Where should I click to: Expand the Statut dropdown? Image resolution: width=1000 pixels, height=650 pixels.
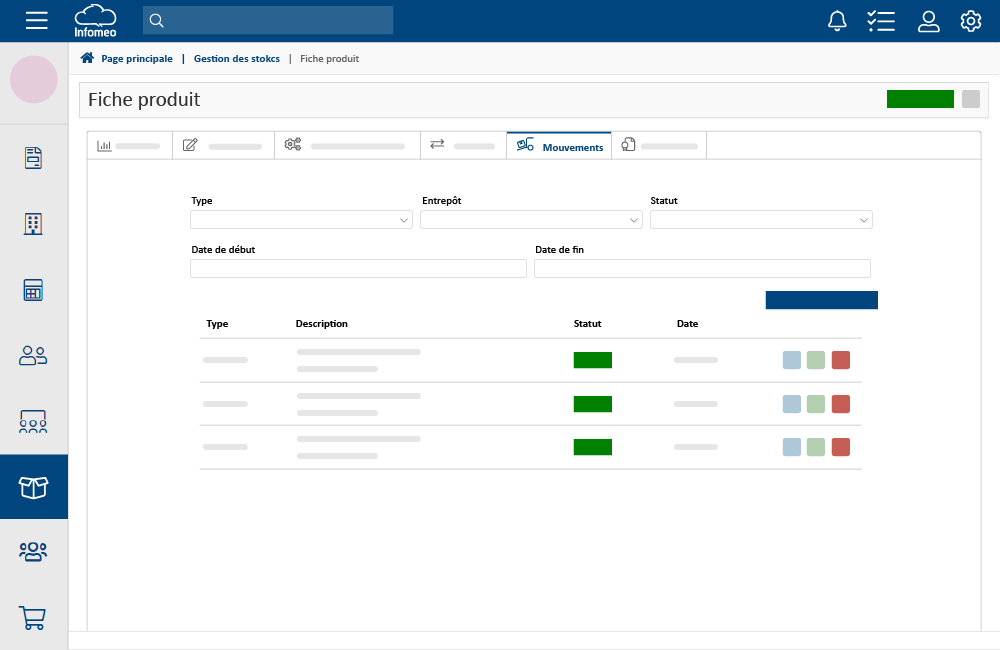(761, 220)
